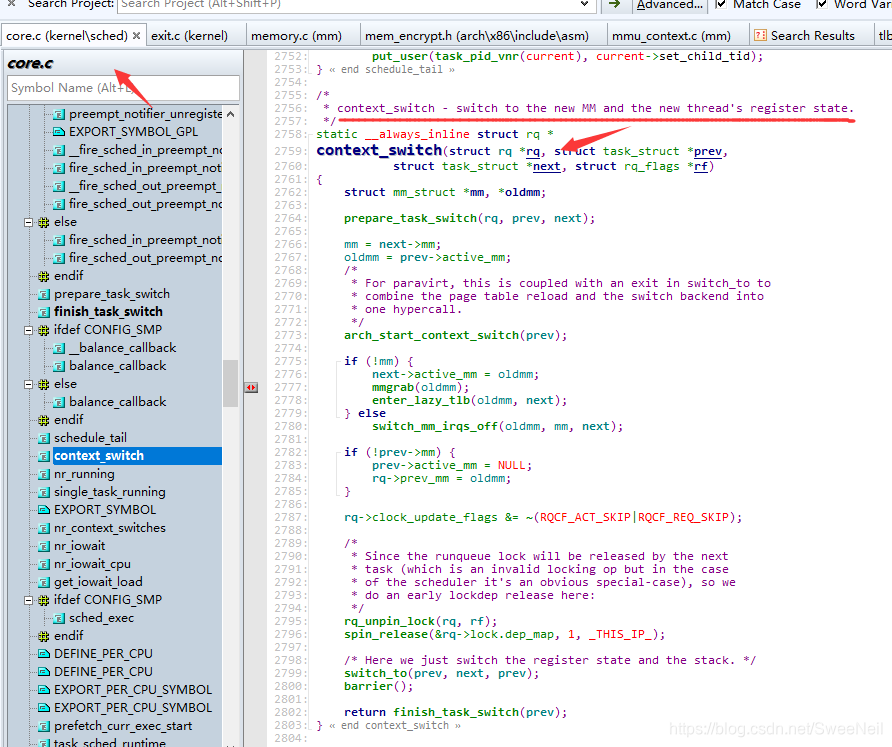The height and width of the screenshot is (747, 892).
Task: Click symbol list scroll up arrow
Action: pyautogui.click(x=230, y=114)
